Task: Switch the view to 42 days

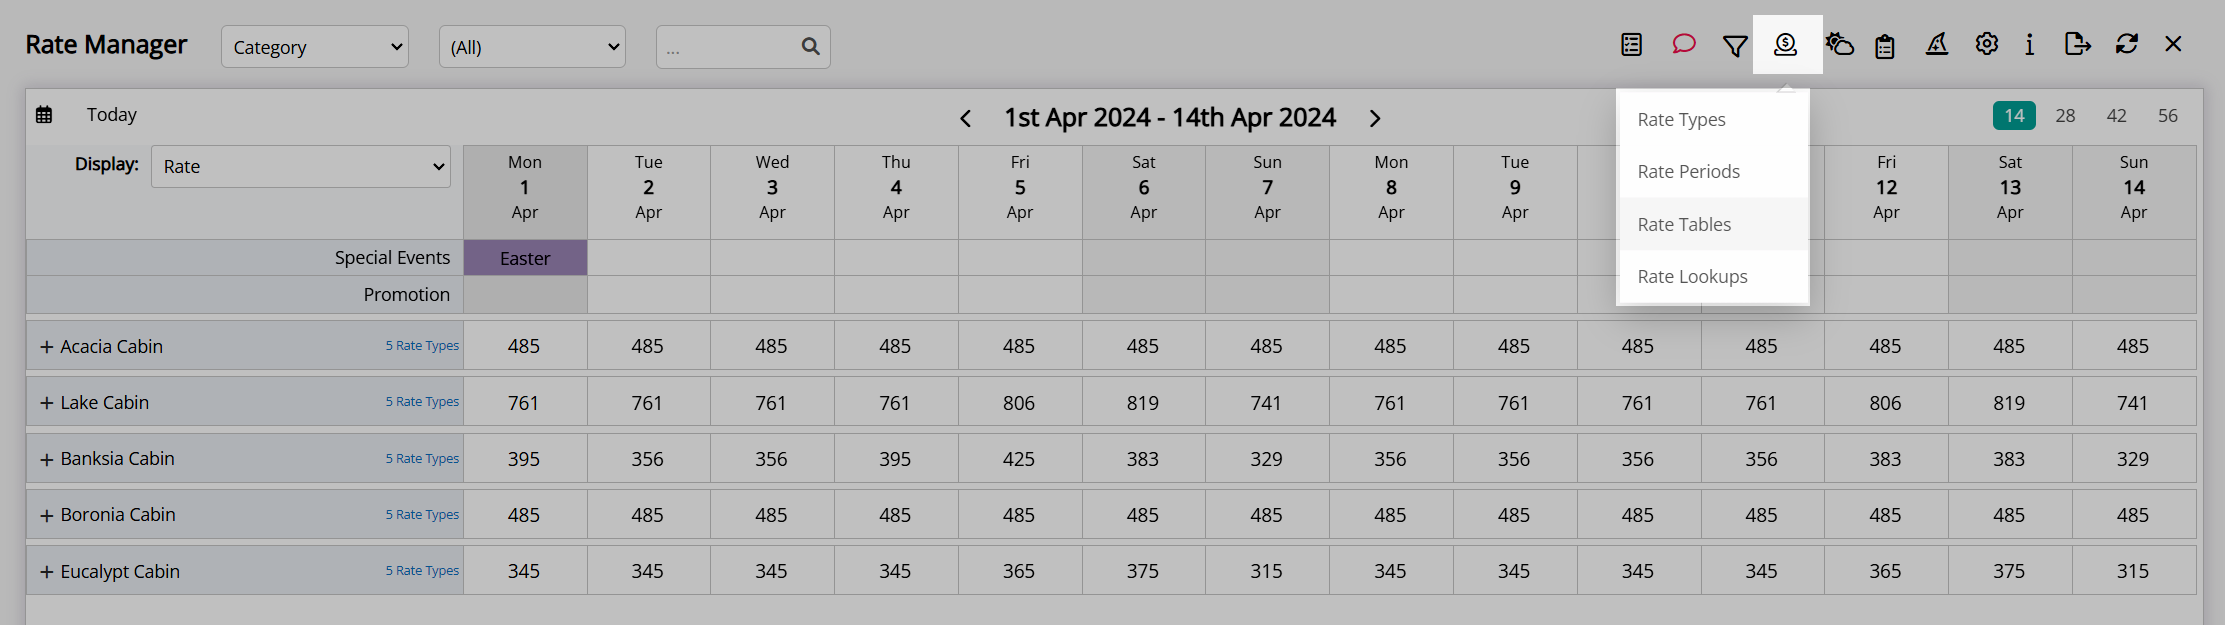Action: click(x=2117, y=116)
